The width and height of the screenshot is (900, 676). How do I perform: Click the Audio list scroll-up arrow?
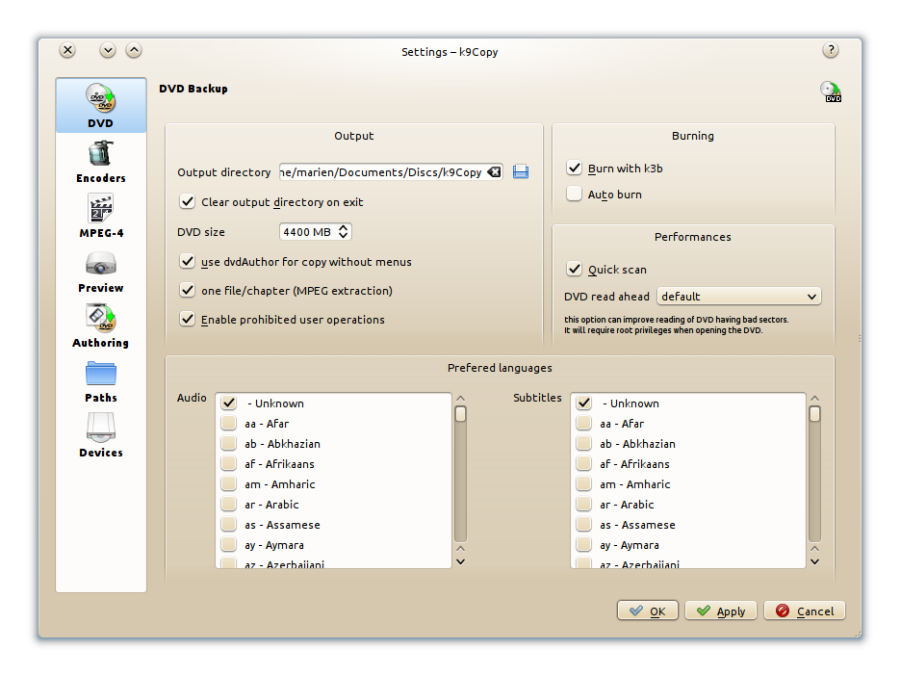(x=460, y=398)
